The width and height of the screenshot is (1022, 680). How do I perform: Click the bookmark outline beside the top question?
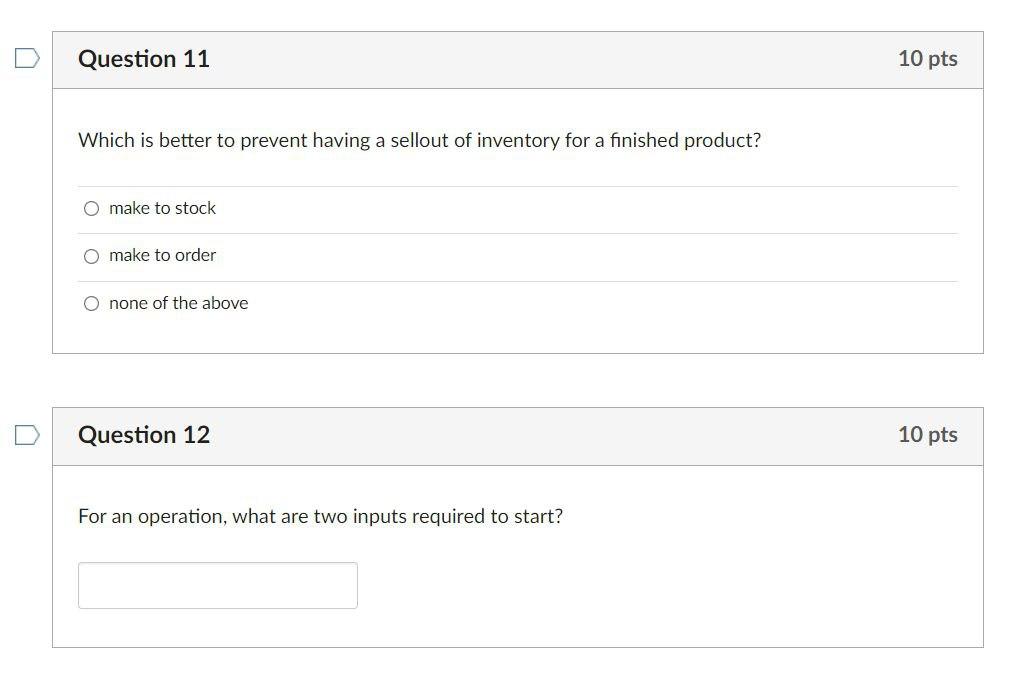(27, 58)
